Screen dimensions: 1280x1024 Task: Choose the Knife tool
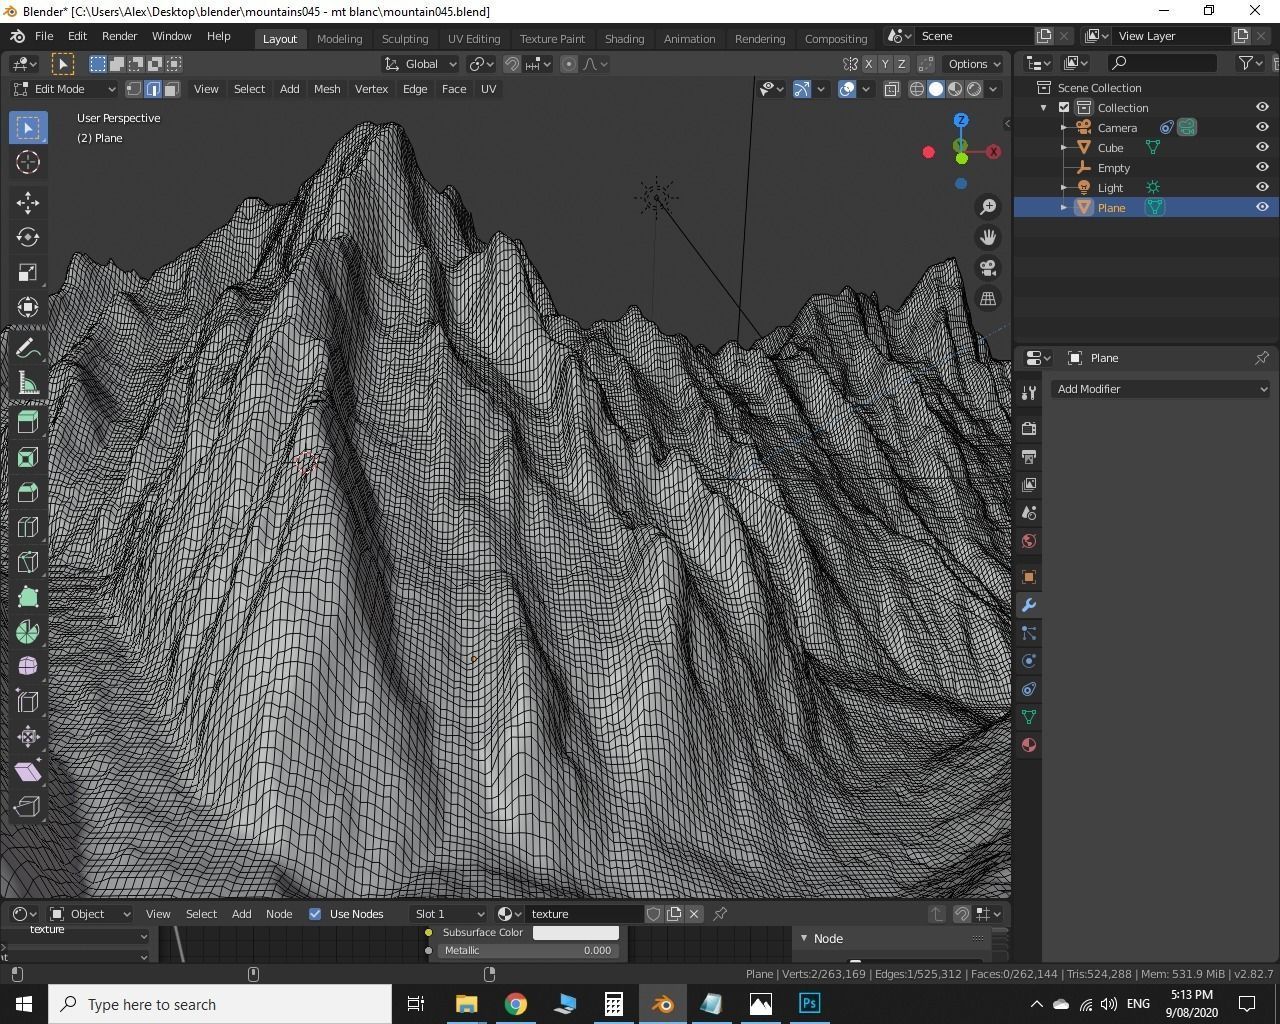coord(27,562)
